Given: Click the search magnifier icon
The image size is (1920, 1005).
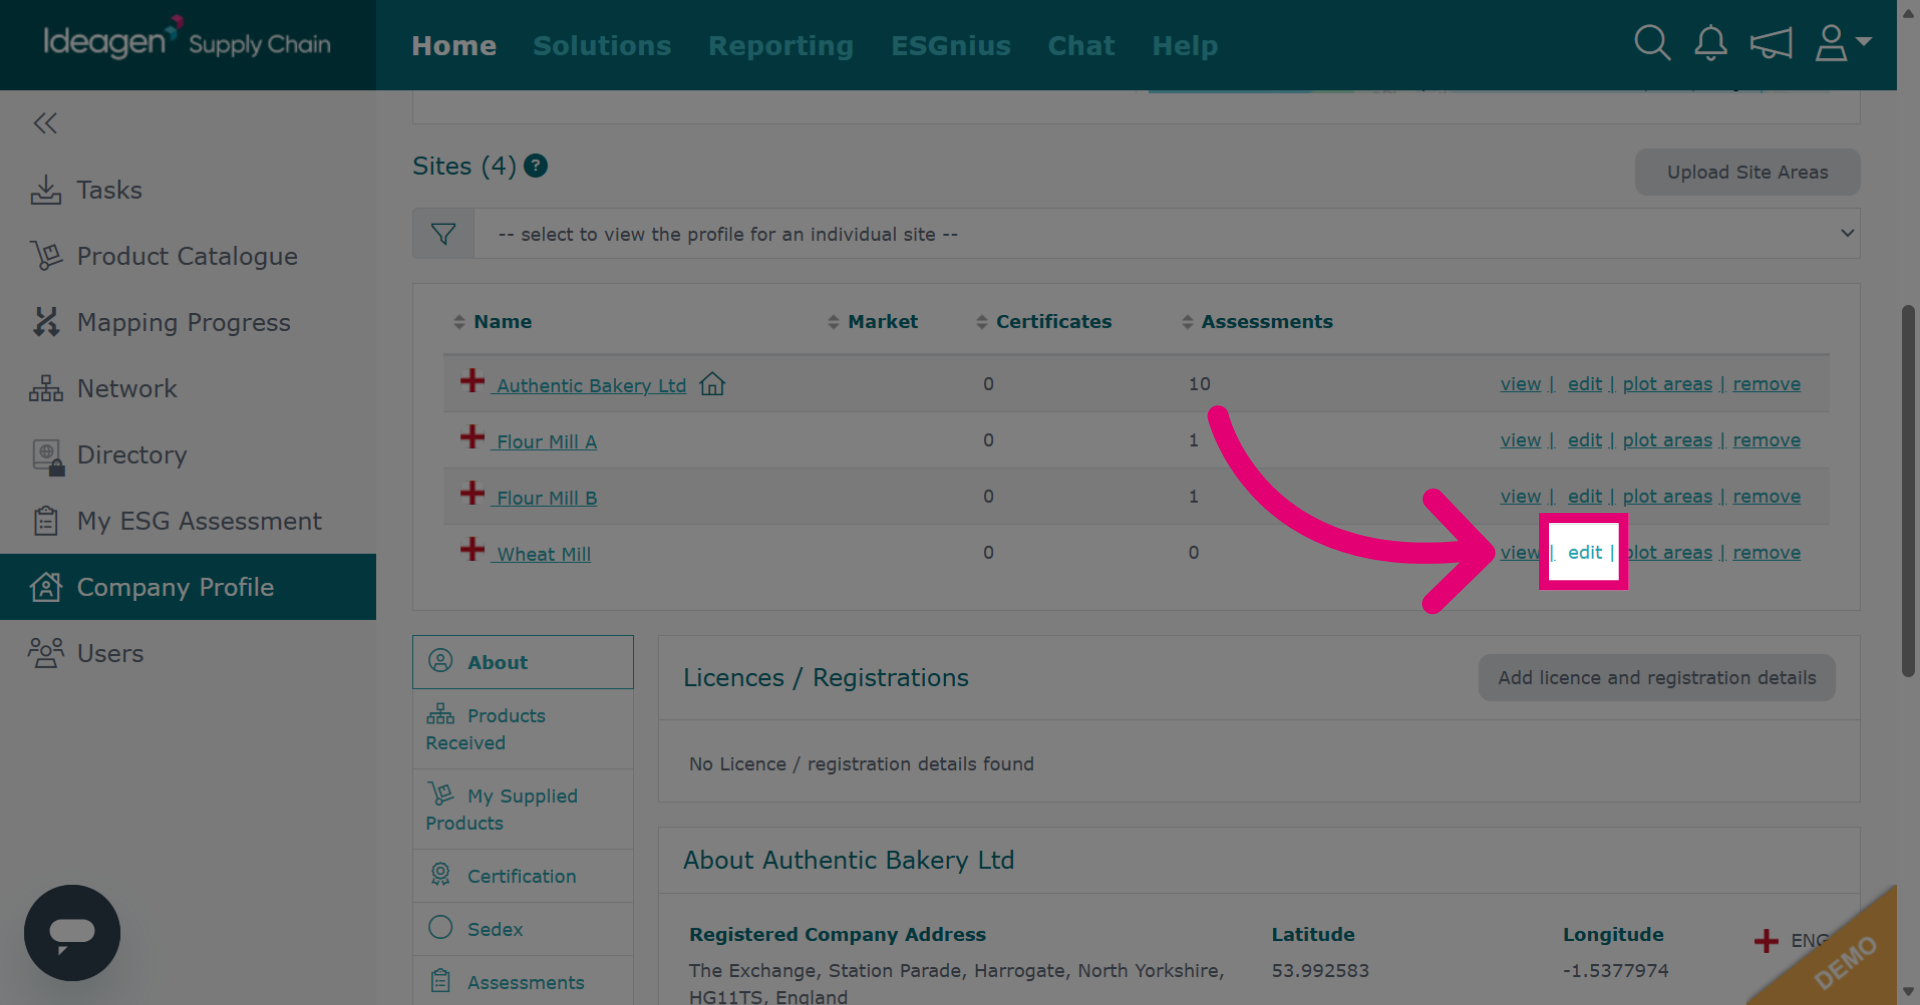Looking at the screenshot, I should tap(1652, 43).
